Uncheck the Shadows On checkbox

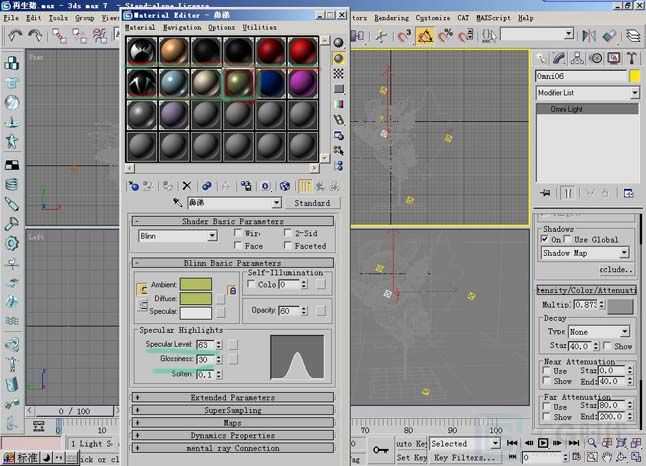coord(545,239)
